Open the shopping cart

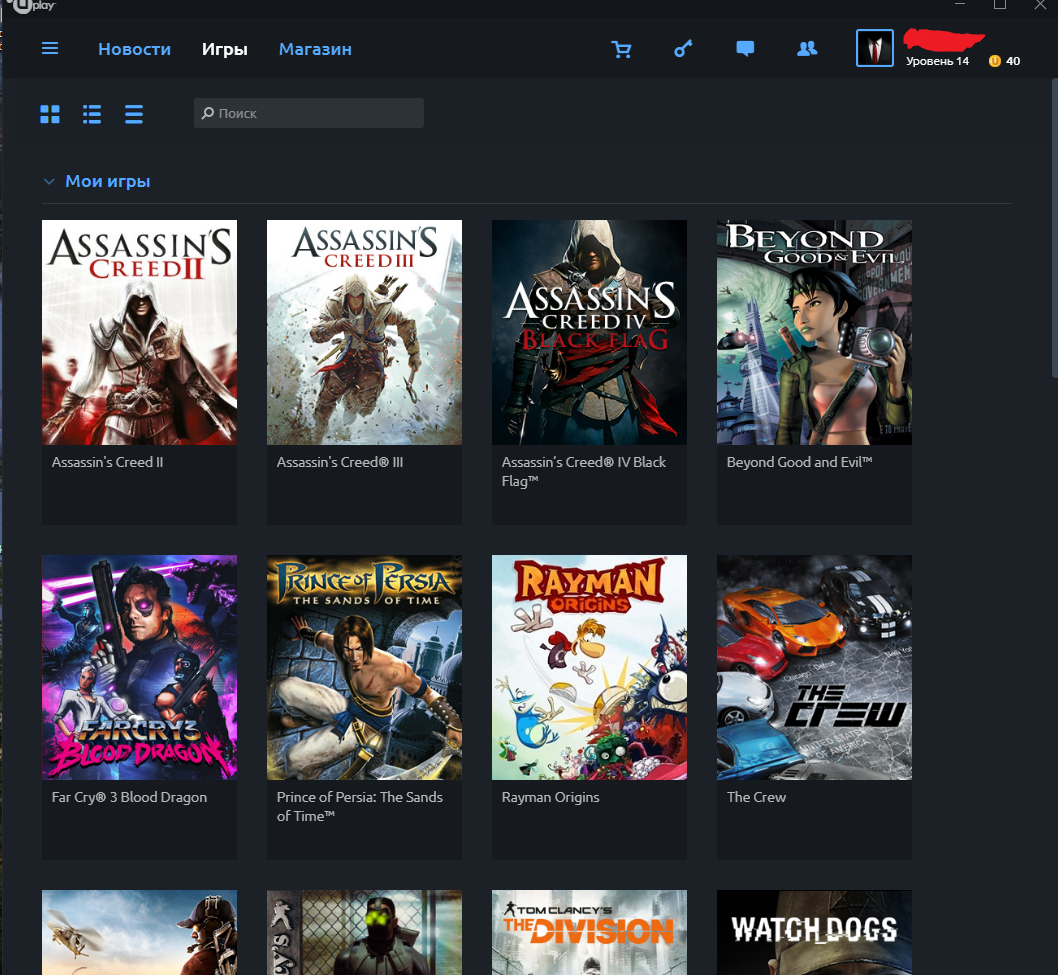click(x=621, y=49)
